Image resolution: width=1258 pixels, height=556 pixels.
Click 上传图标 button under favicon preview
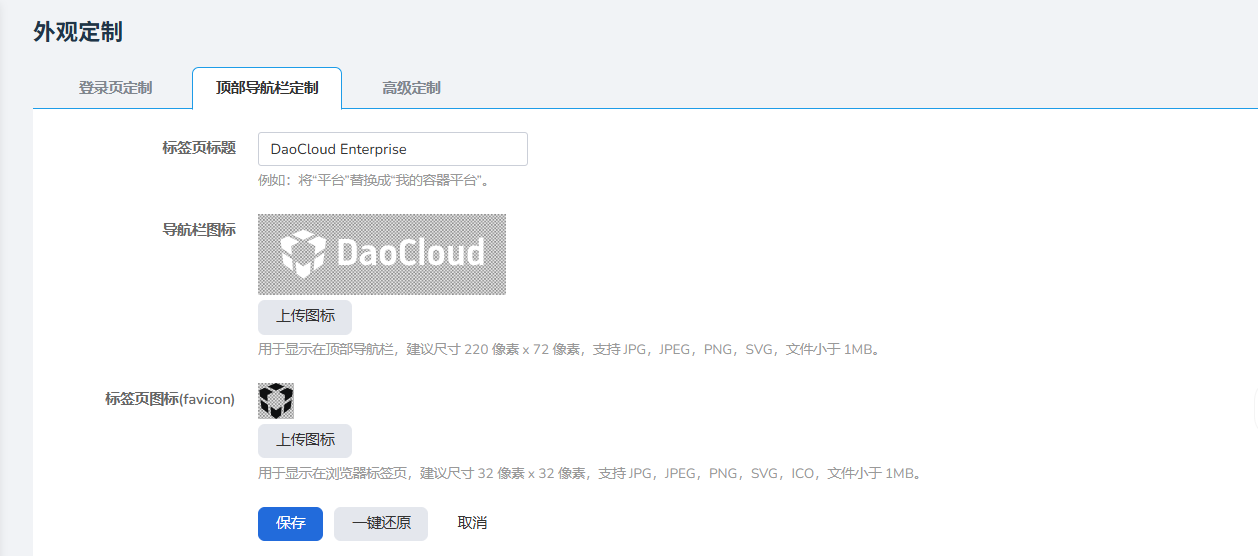point(305,440)
